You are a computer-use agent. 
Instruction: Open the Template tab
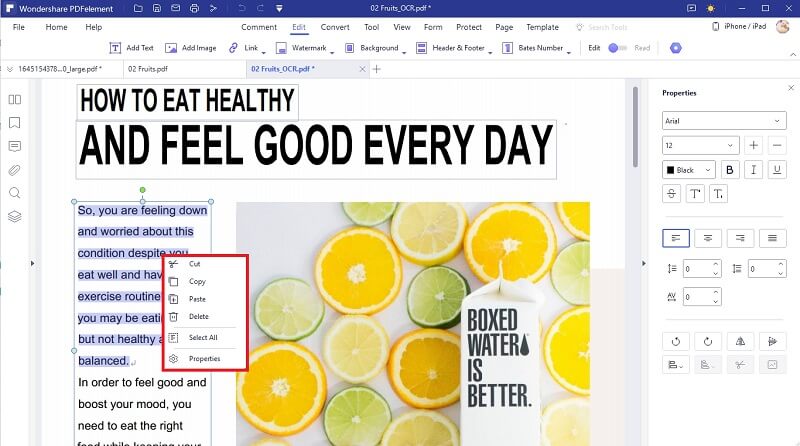coord(542,27)
